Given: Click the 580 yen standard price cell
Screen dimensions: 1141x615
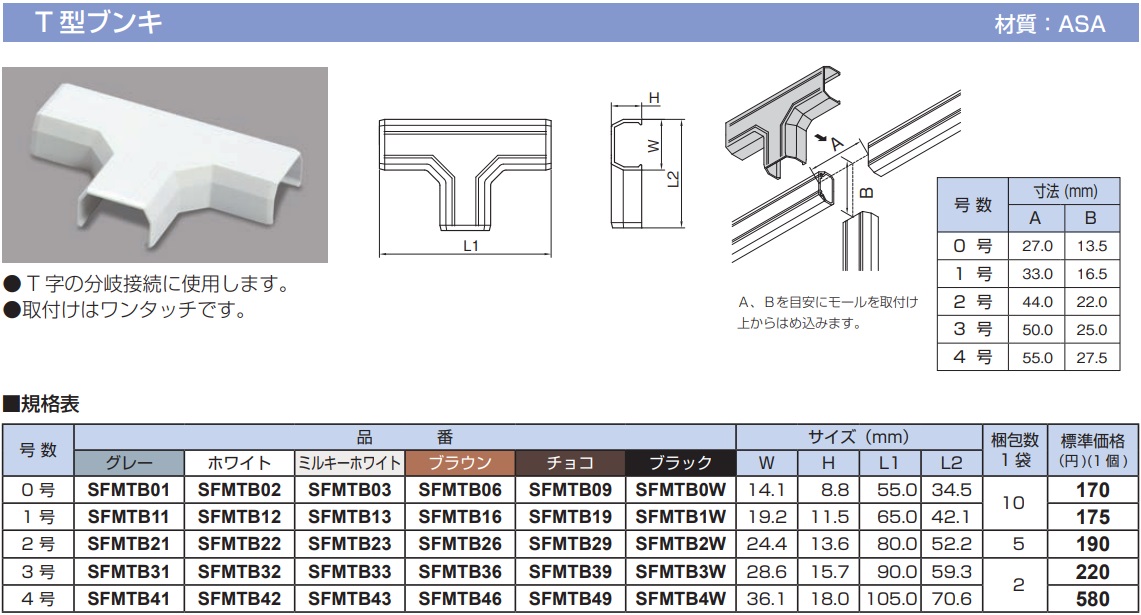Looking at the screenshot, I should coord(1092,599).
